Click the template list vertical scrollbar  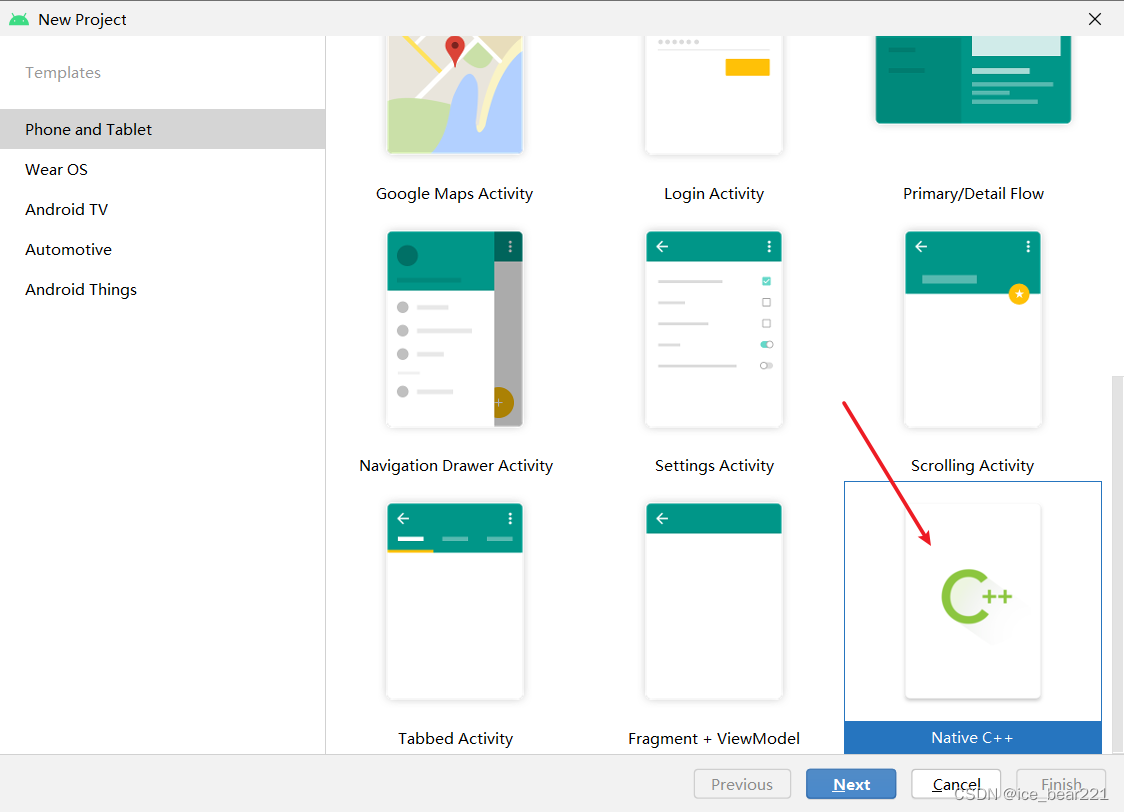1117,564
